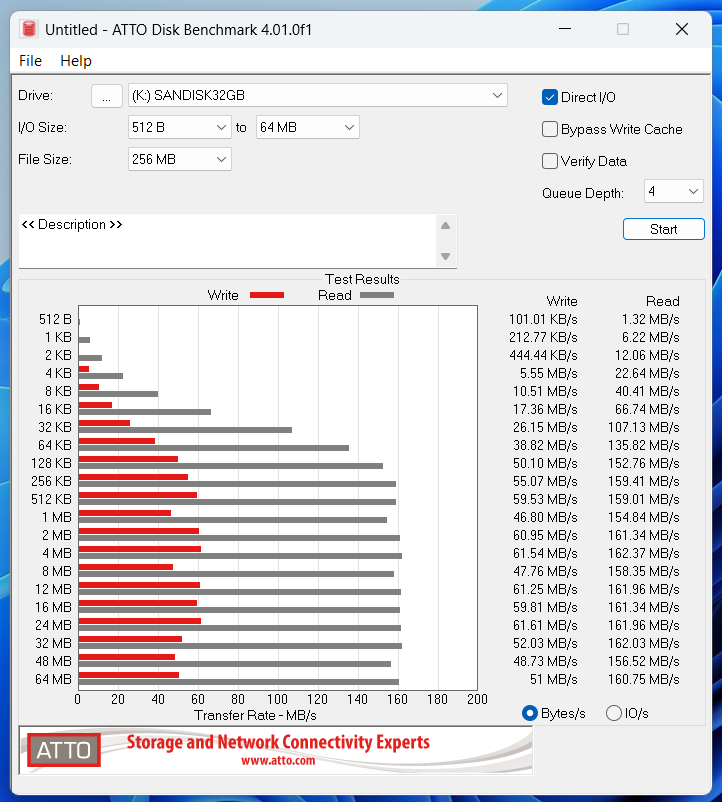Open the I/O Size maximum 64 MB dropdown
Screen dimensions: 722x802
click(307, 127)
